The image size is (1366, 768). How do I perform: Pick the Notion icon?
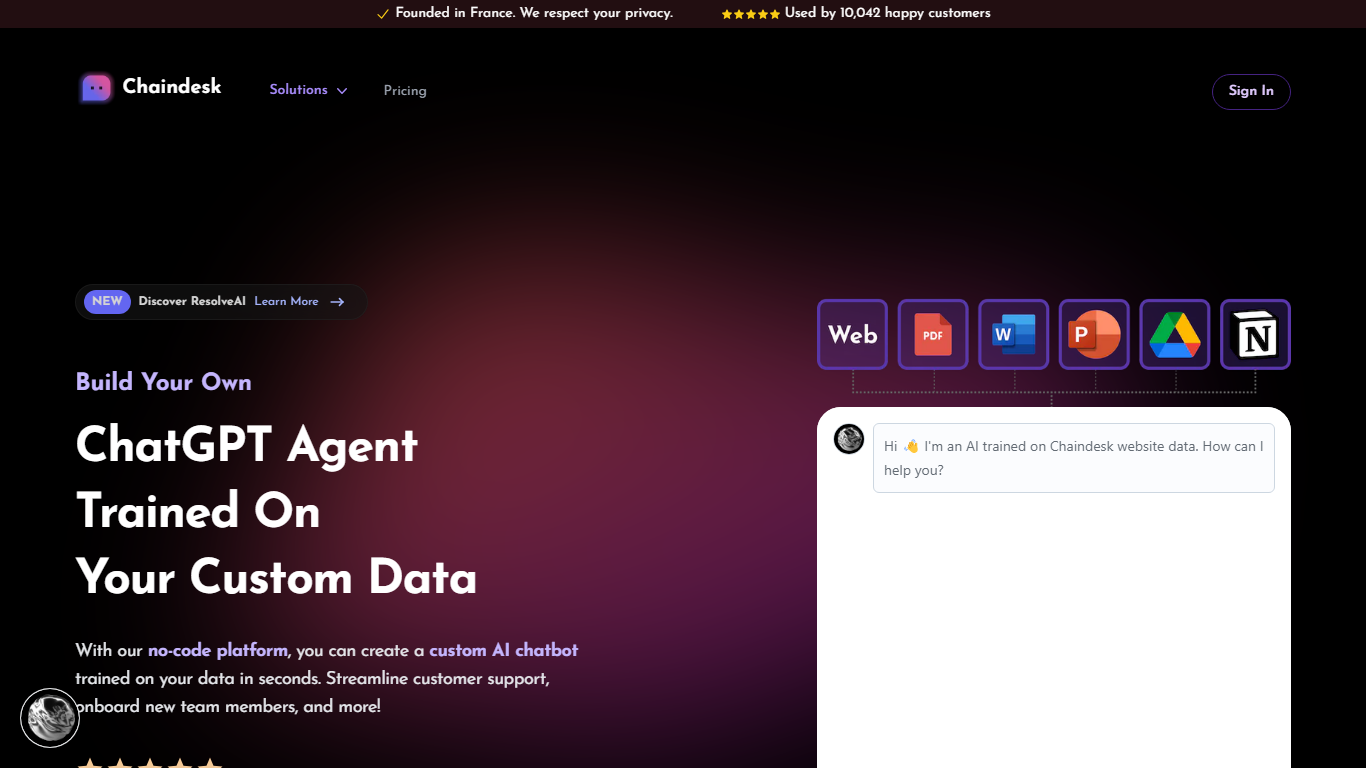tap(1256, 335)
